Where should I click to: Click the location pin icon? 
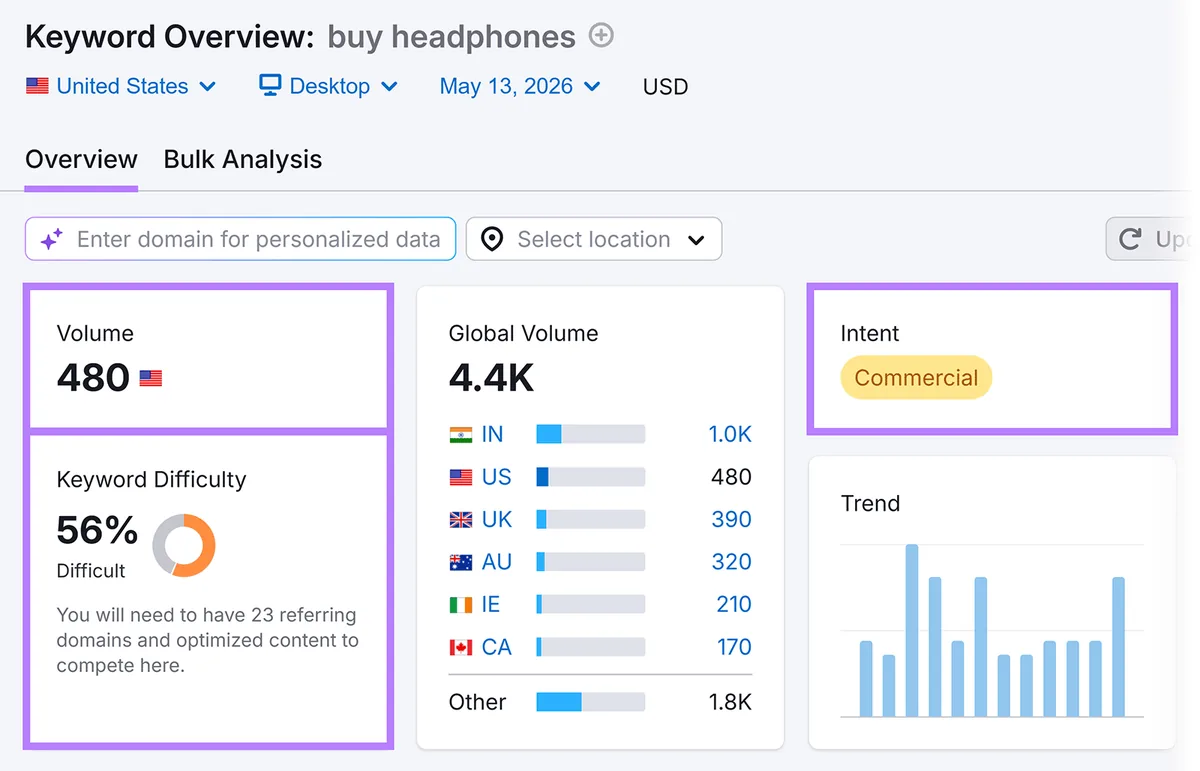491,239
